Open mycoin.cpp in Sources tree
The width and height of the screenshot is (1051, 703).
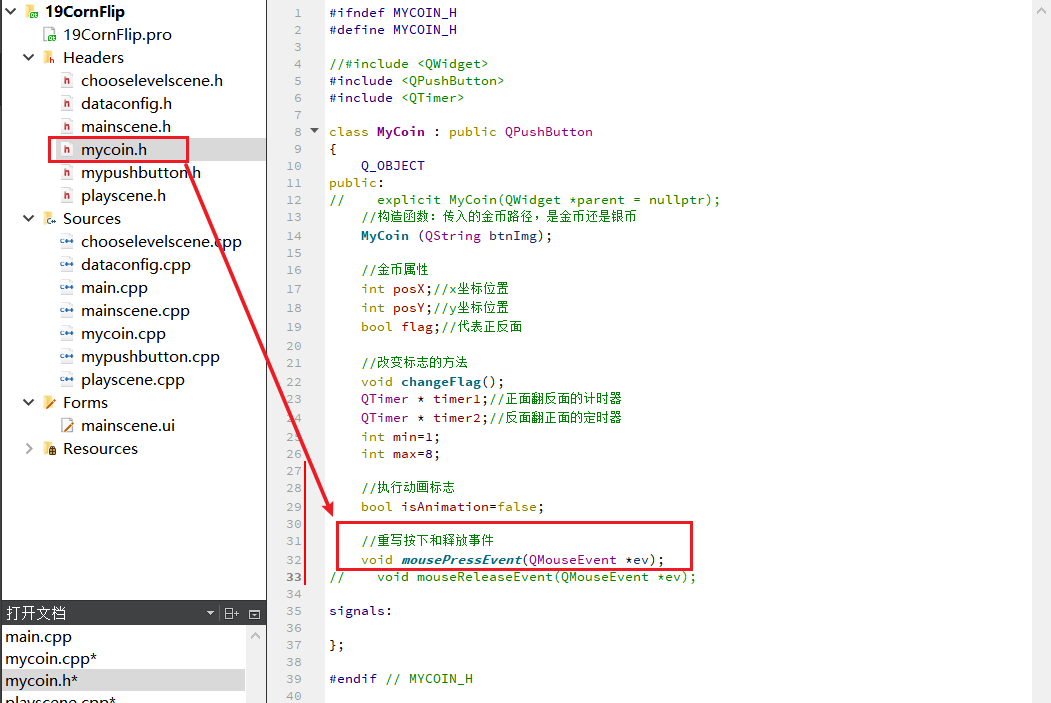[x=123, y=334]
